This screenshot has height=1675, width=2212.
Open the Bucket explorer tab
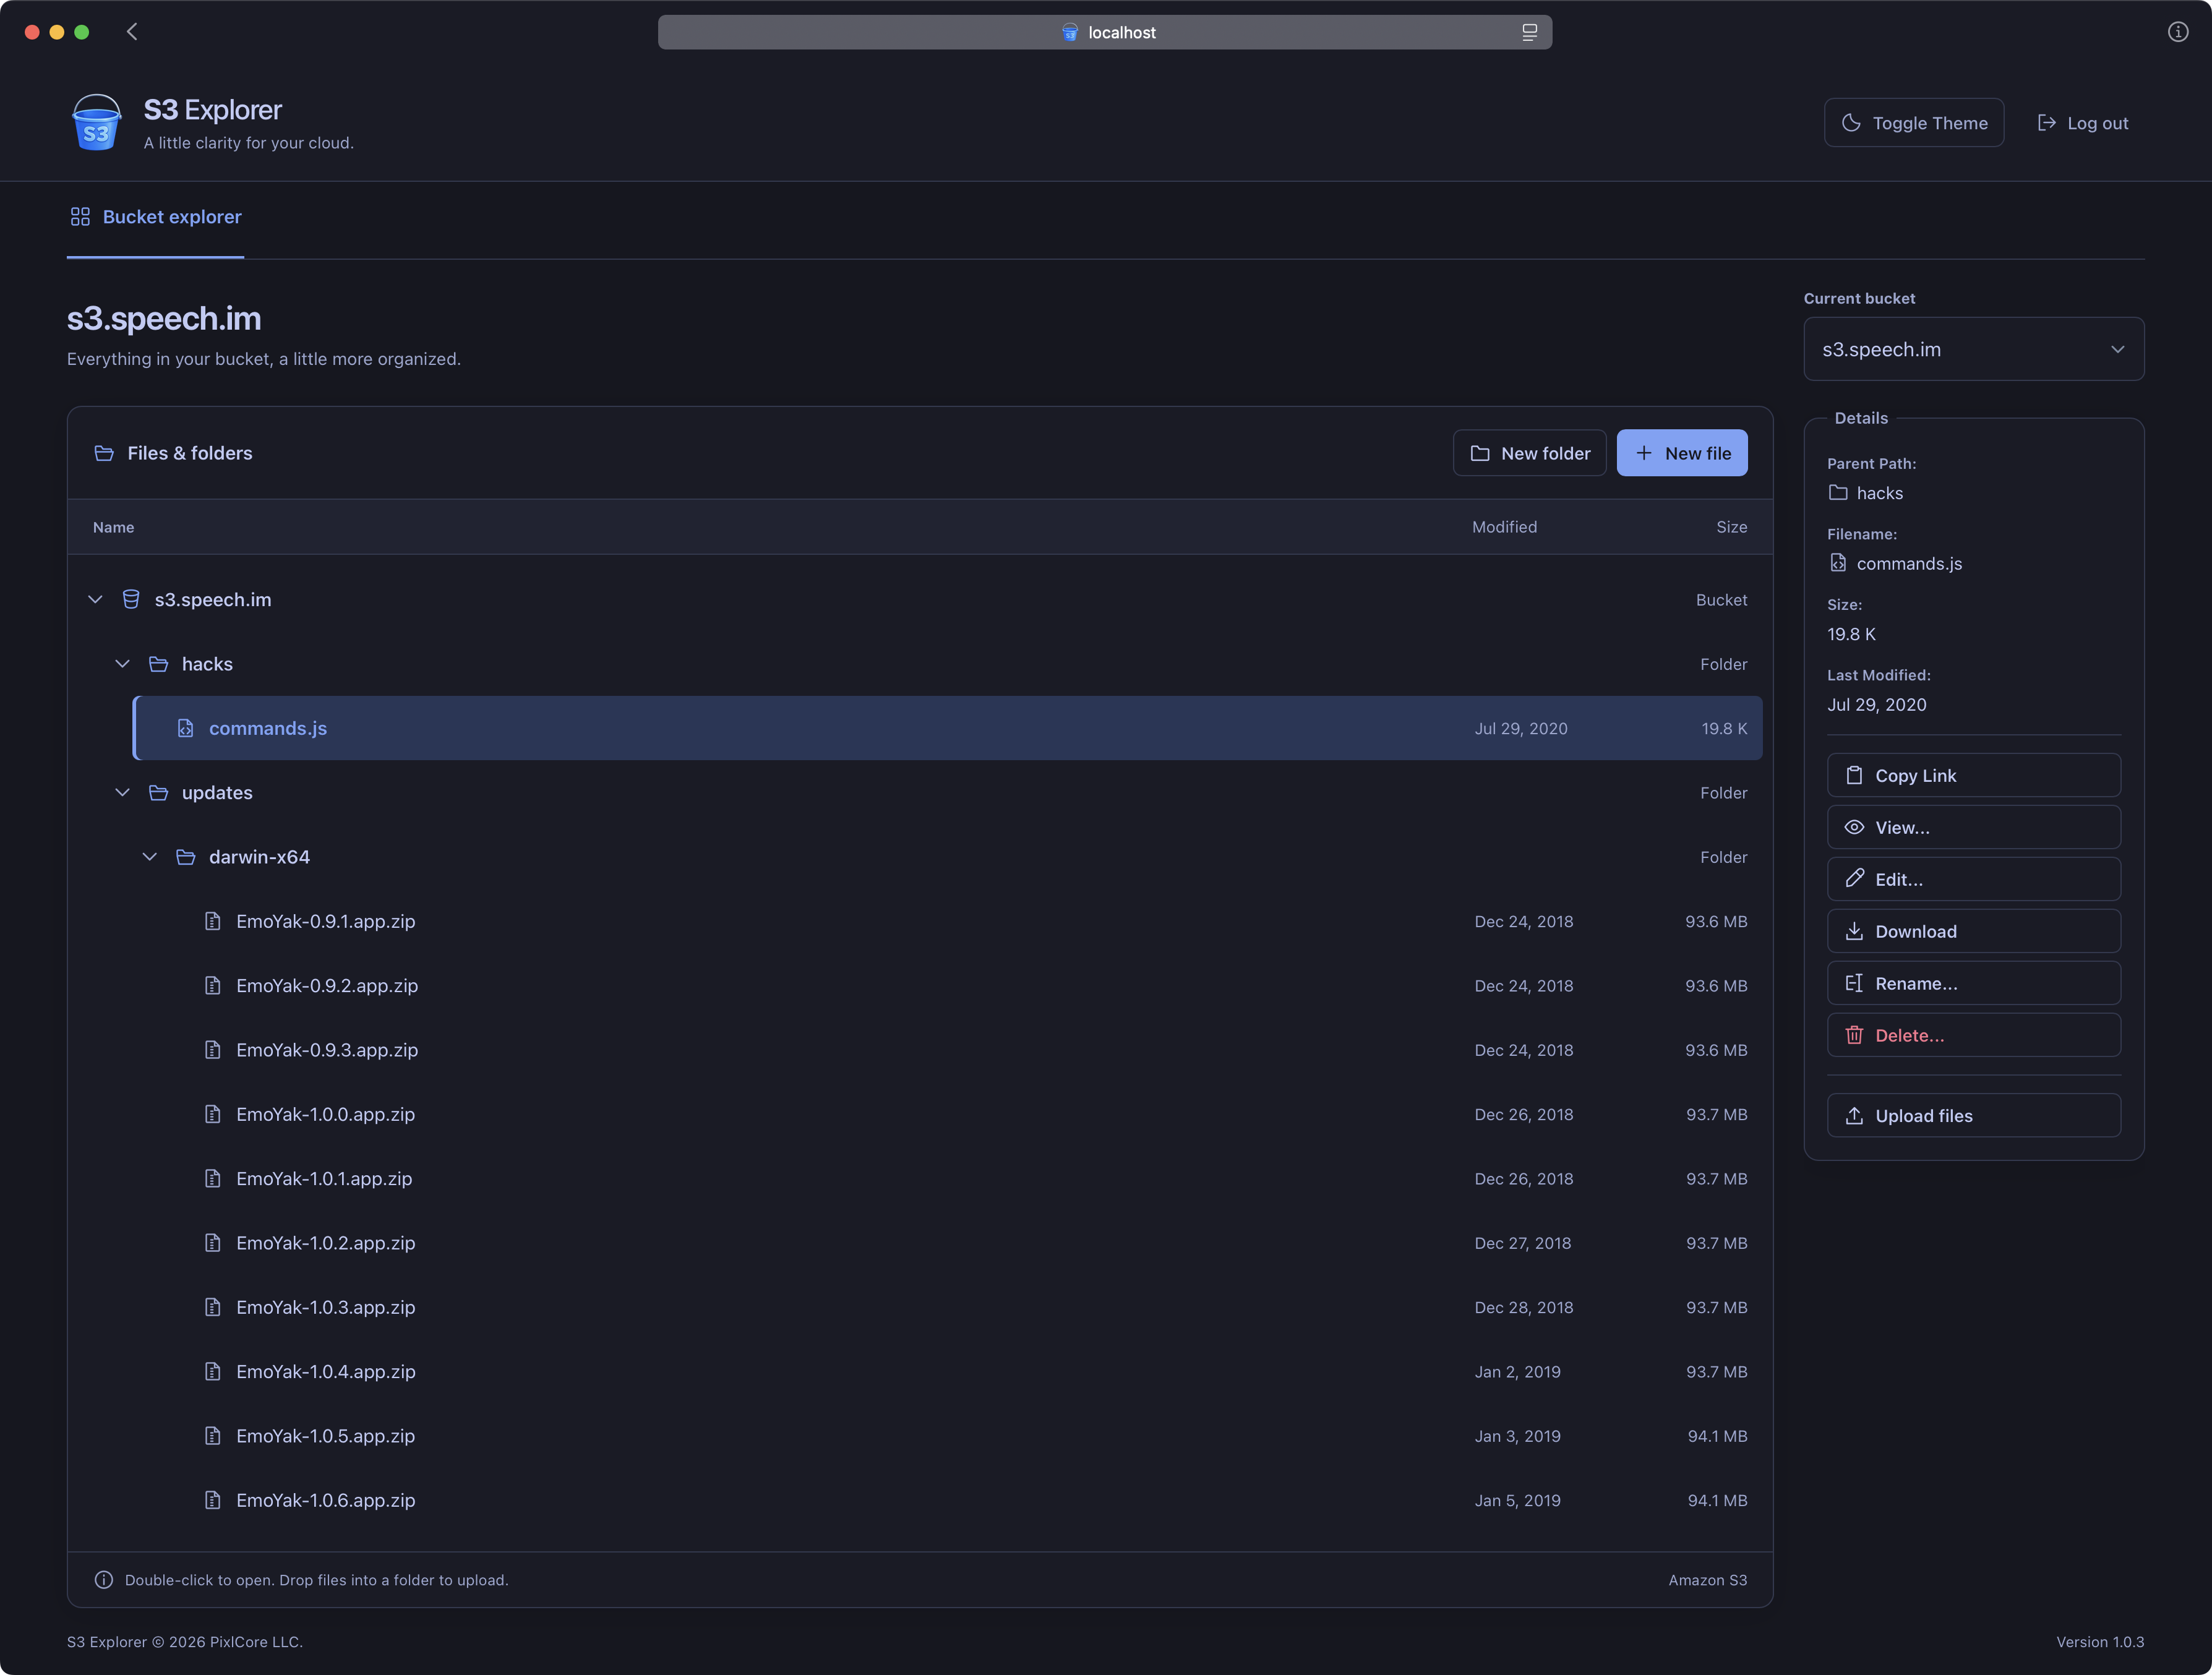point(156,217)
